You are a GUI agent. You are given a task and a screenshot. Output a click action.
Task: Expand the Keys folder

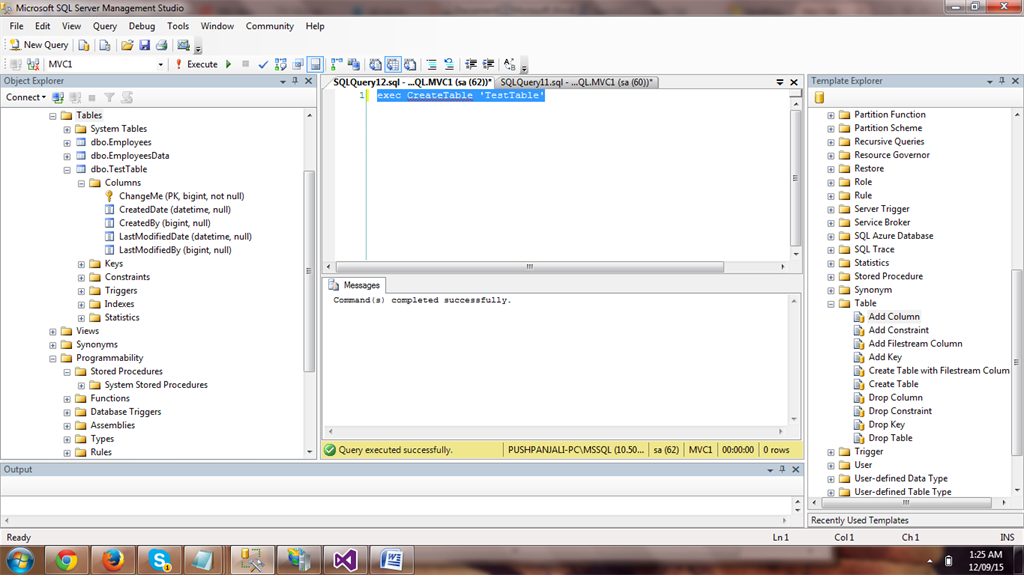[x=82, y=264]
